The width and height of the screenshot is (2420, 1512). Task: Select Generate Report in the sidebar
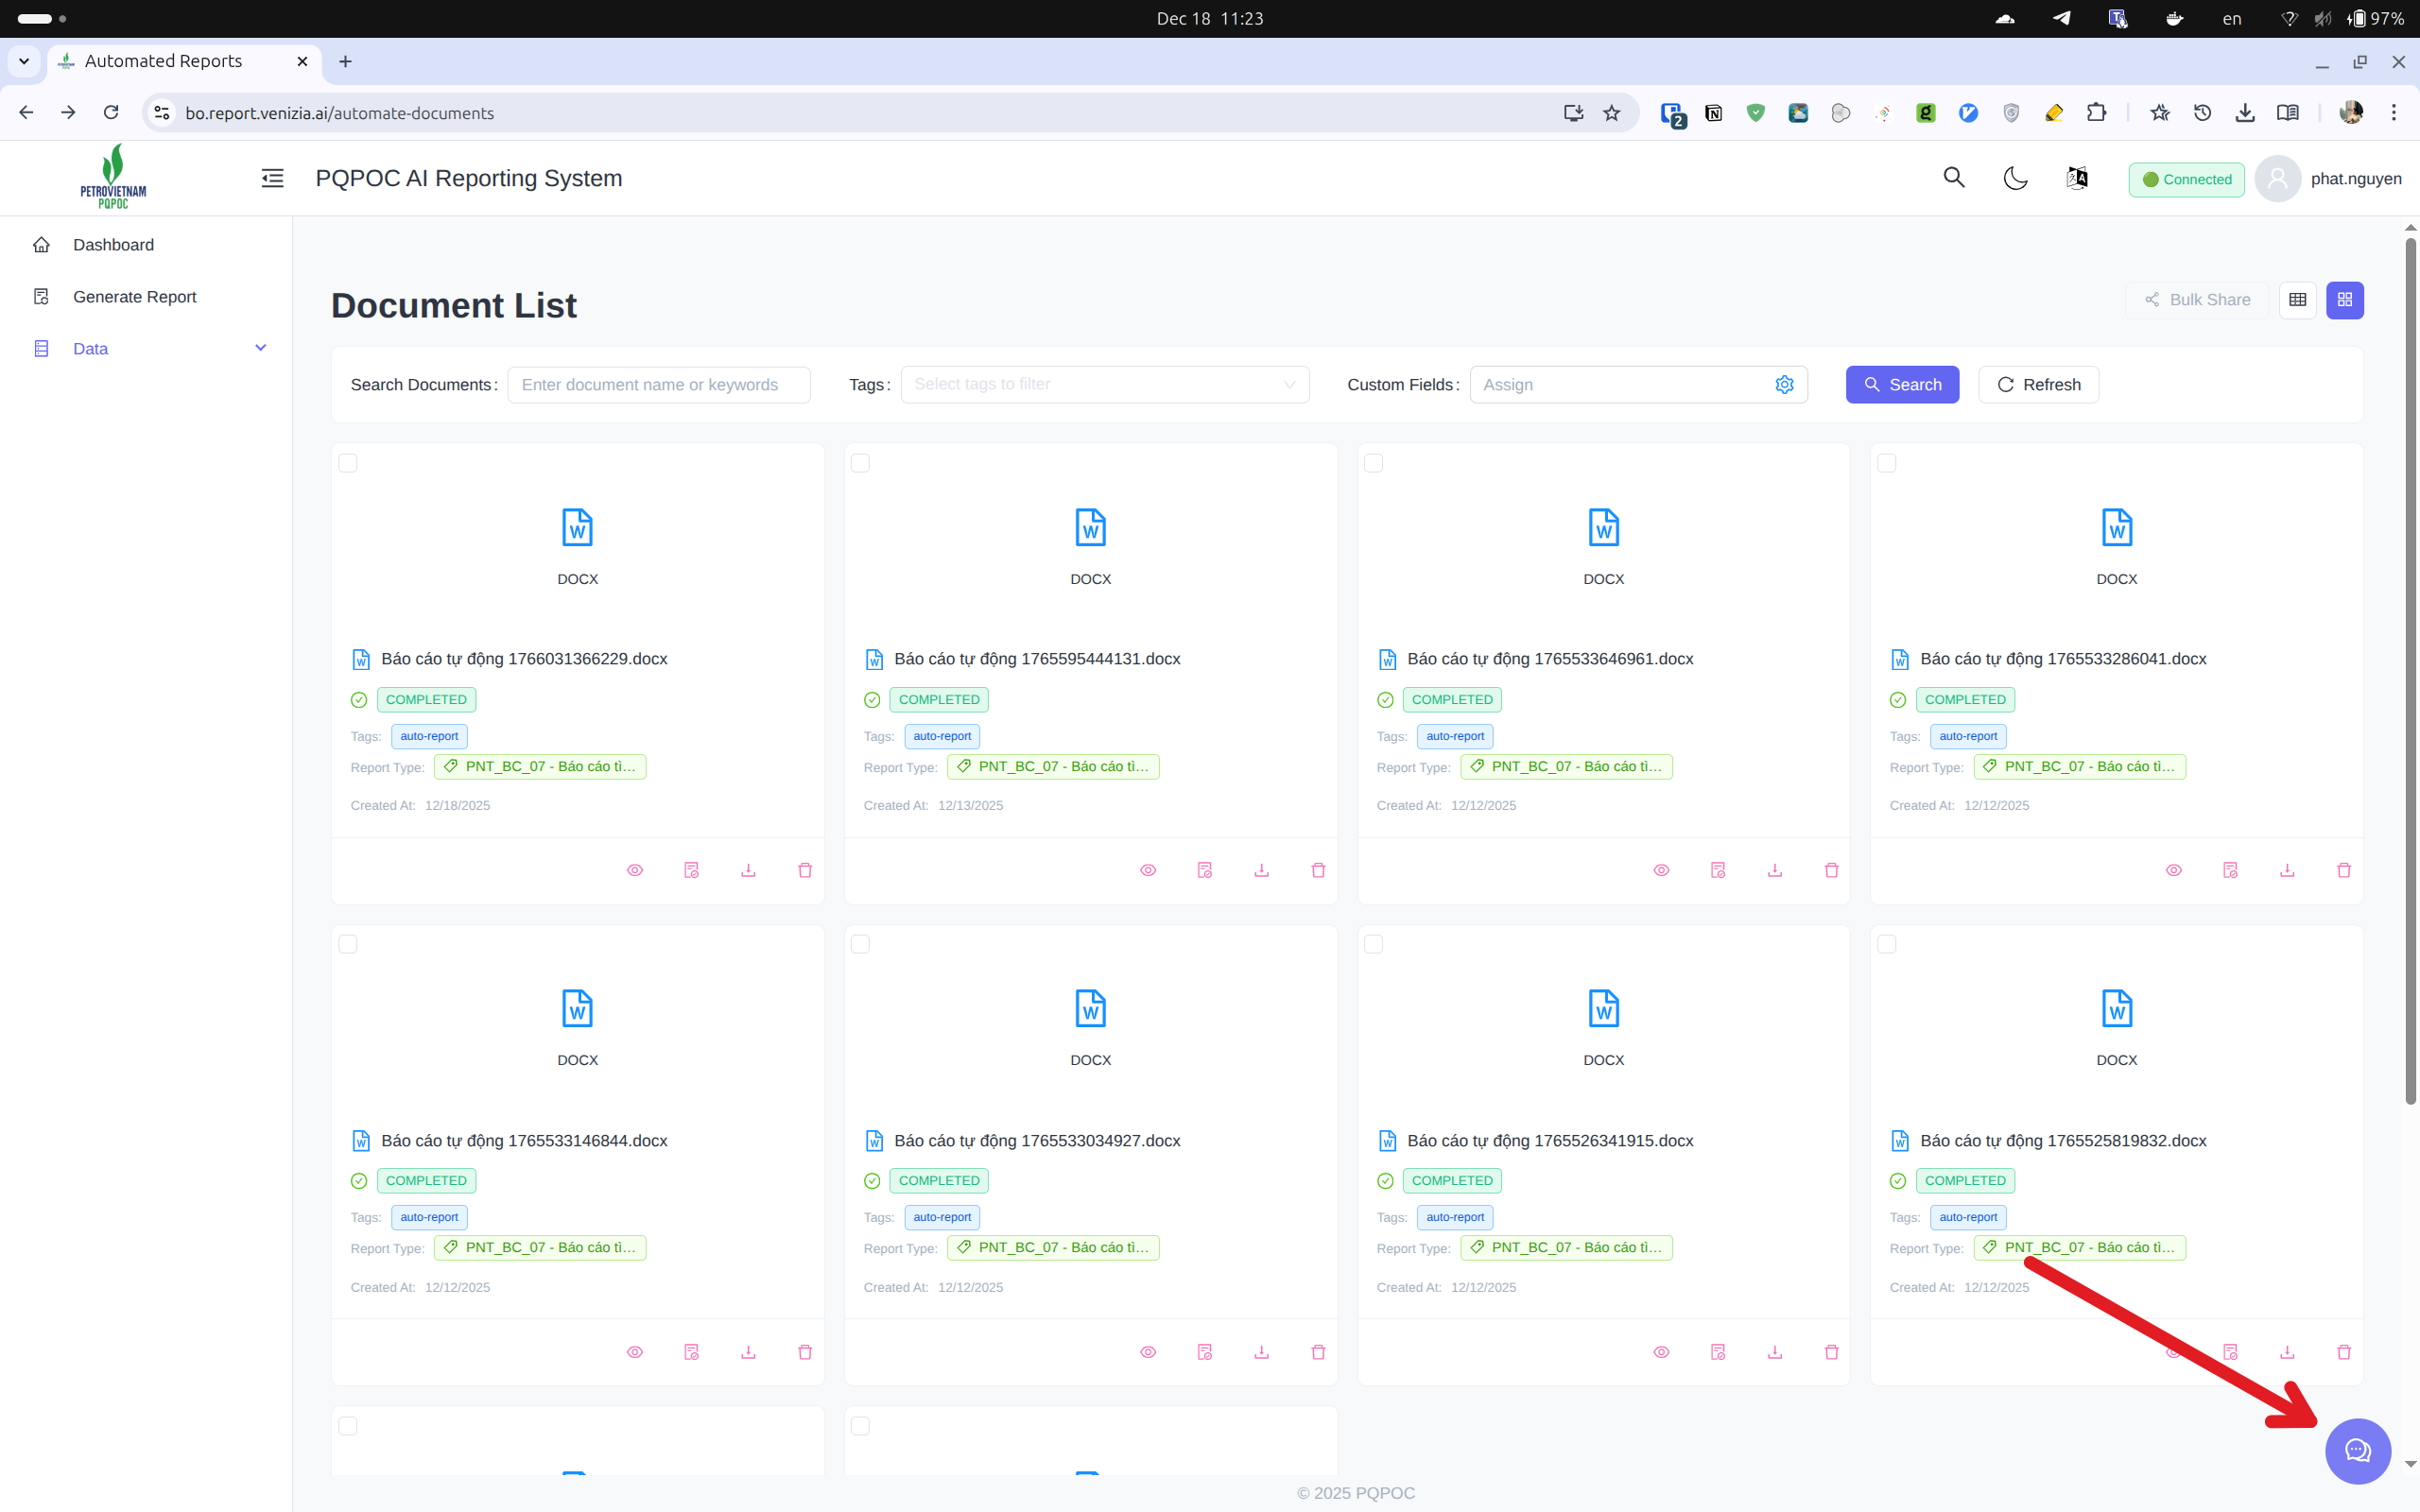click(134, 296)
